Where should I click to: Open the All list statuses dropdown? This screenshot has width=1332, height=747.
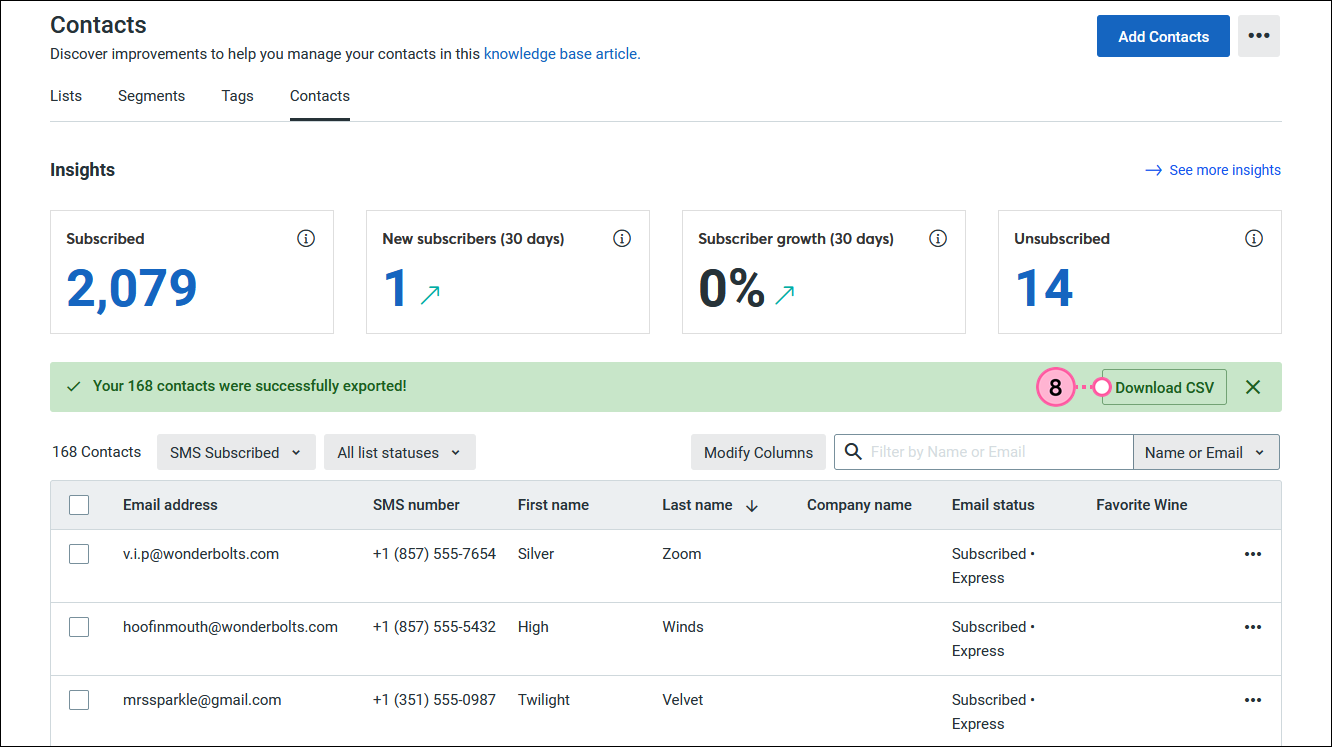[x=400, y=452]
